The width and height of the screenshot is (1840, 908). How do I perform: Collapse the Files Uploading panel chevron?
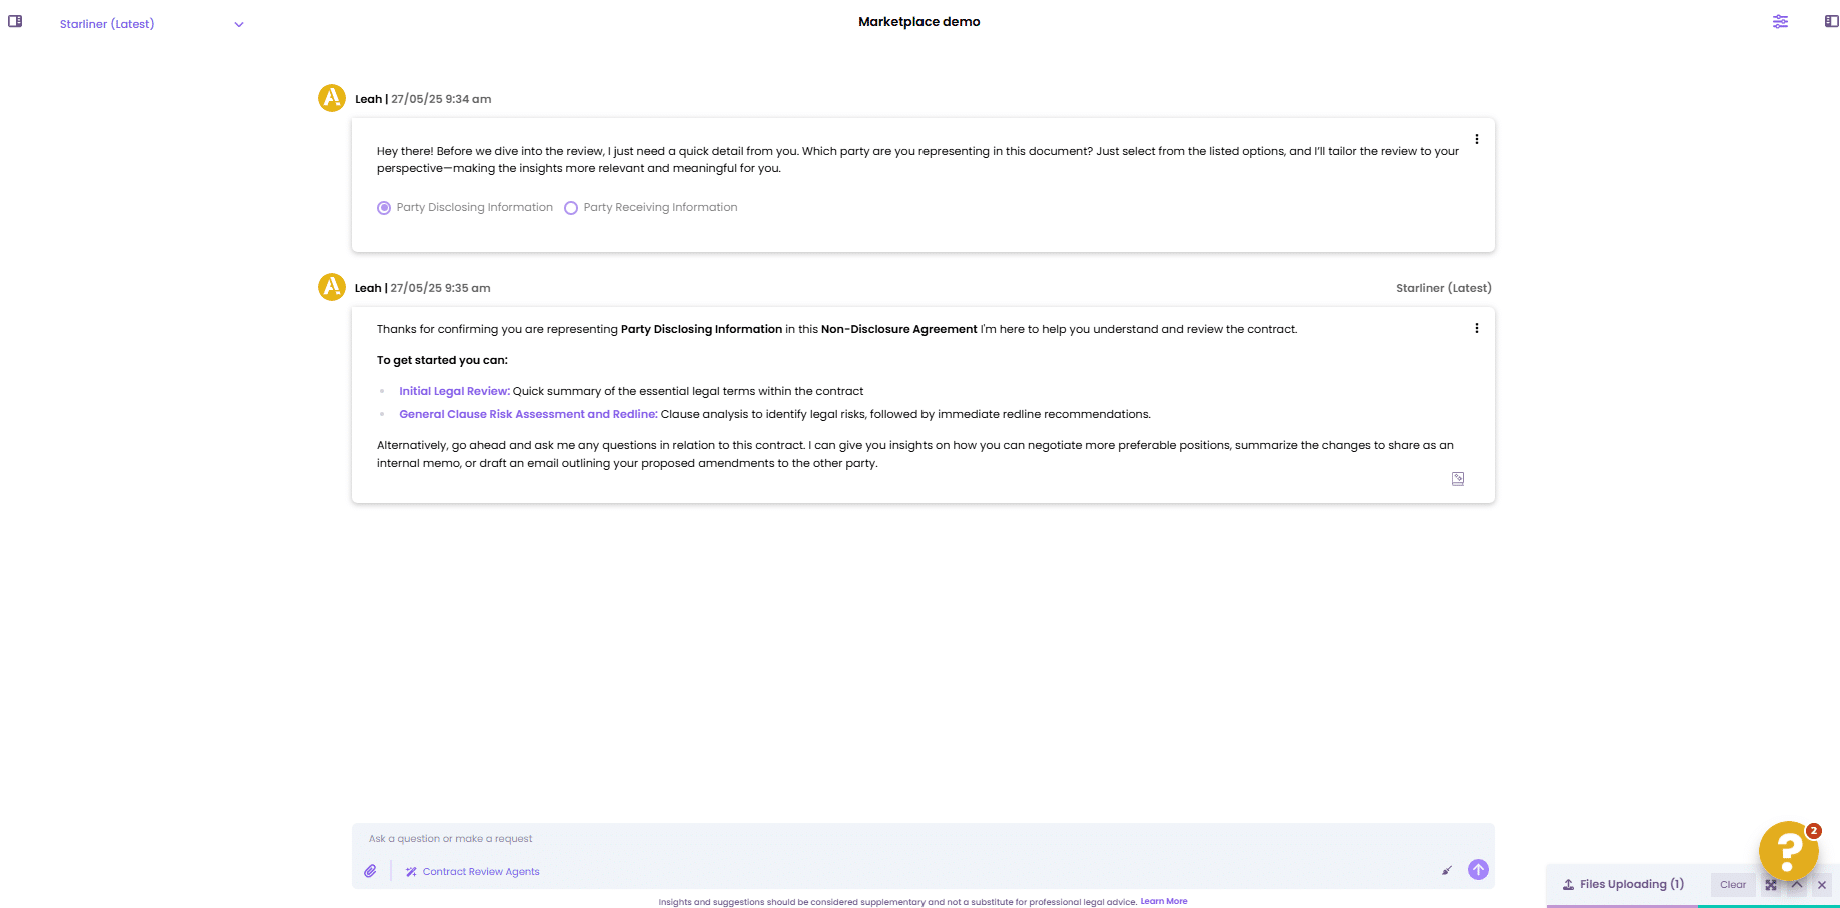pyautogui.click(x=1797, y=884)
